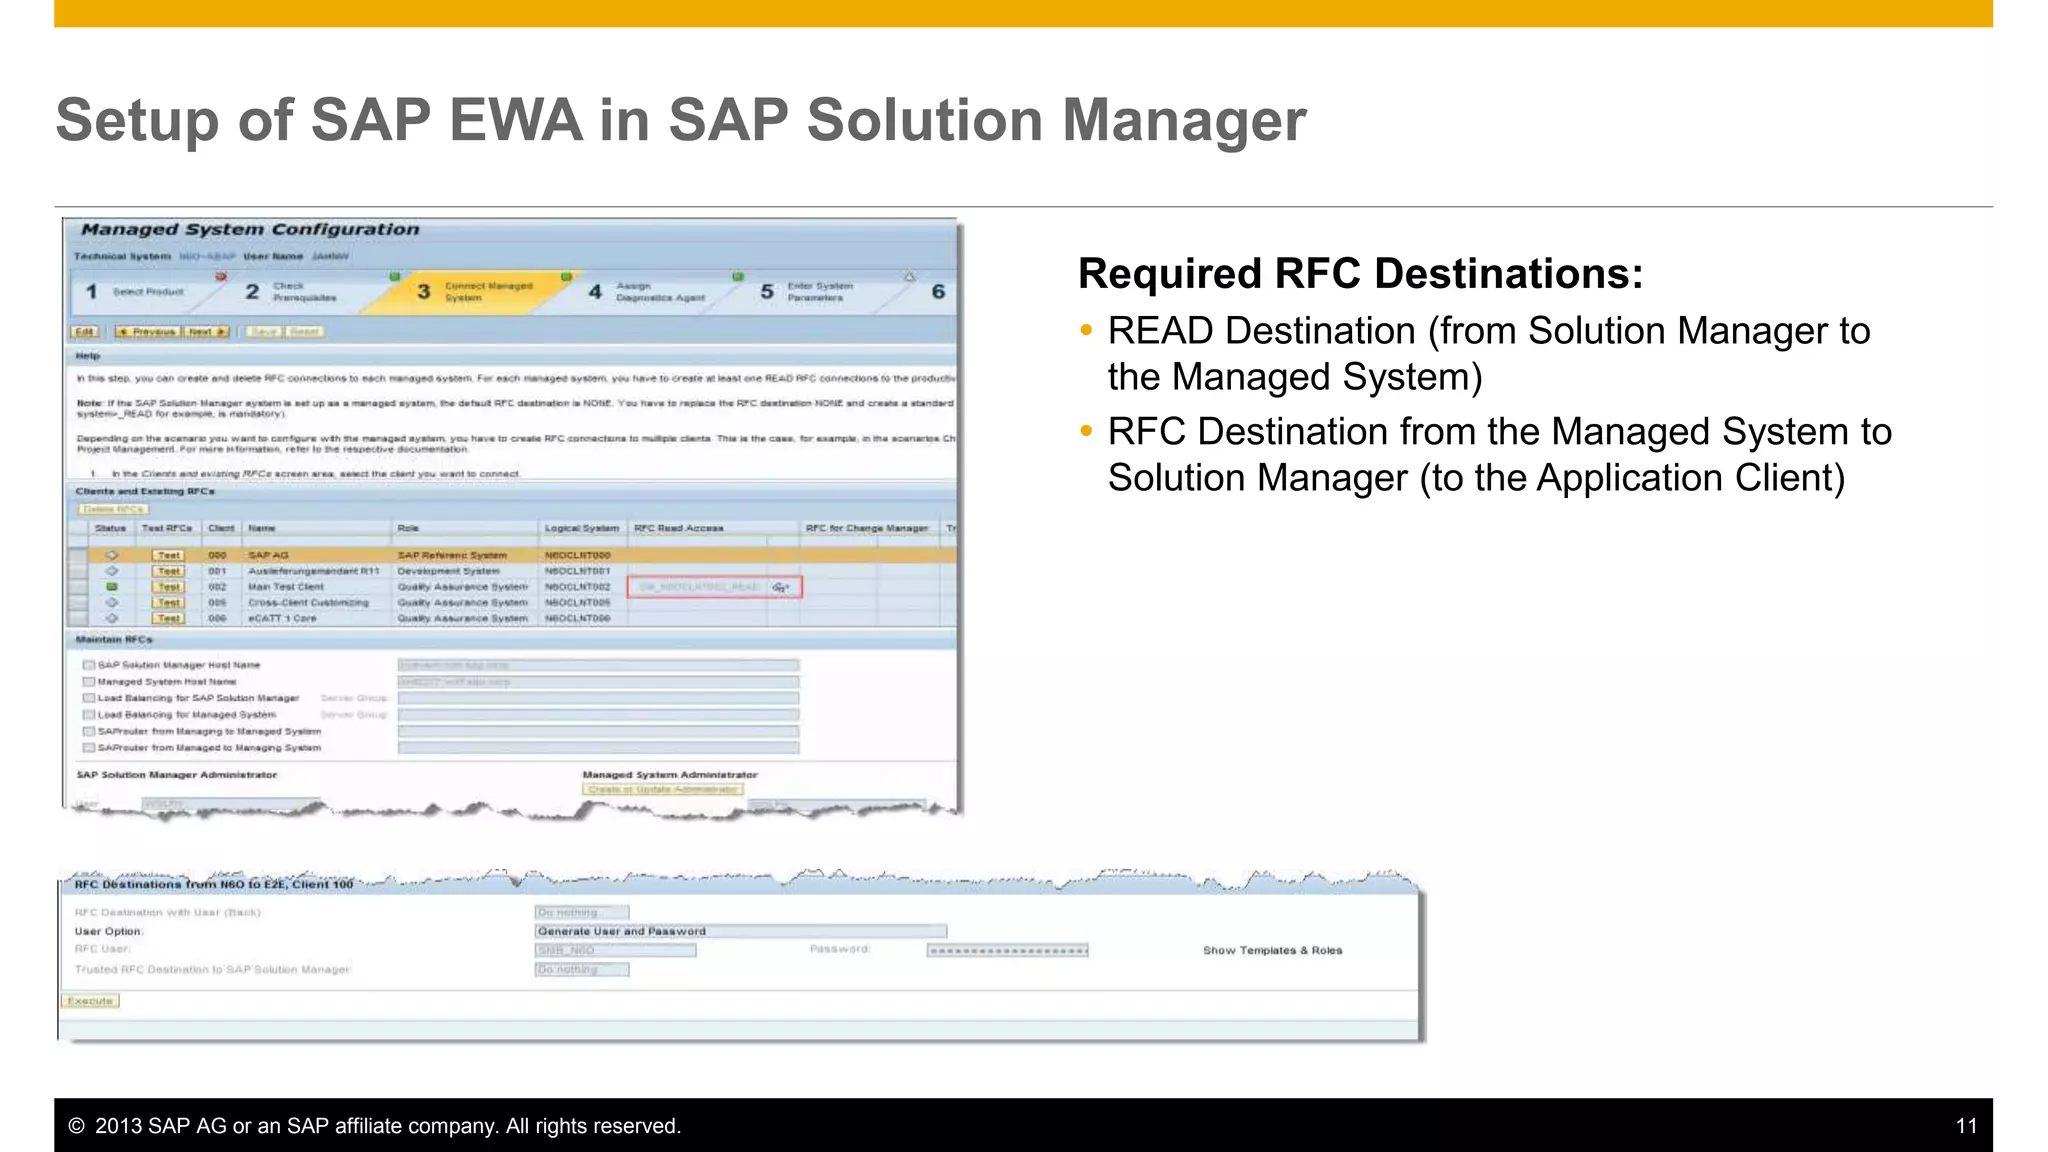This screenshot has height=1152, width=2048.
Task: Click the SAP Solution Manager Host Name field
Action: pos(598,665)
